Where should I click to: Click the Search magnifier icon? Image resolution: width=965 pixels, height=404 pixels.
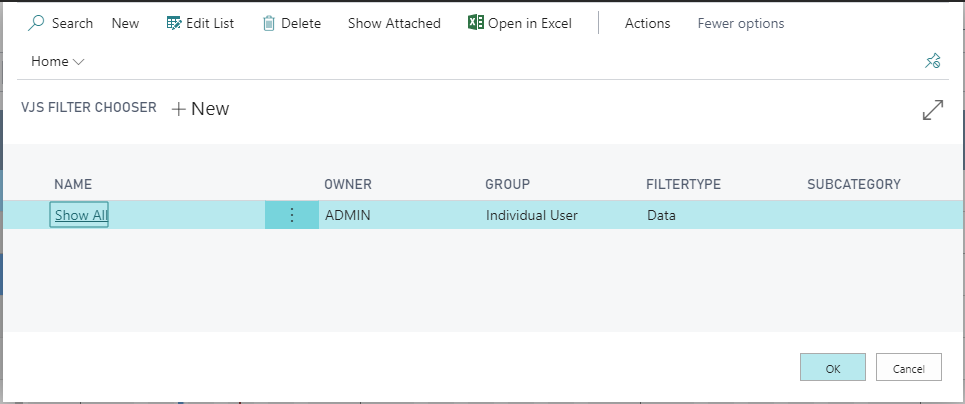tap(36, 23)
